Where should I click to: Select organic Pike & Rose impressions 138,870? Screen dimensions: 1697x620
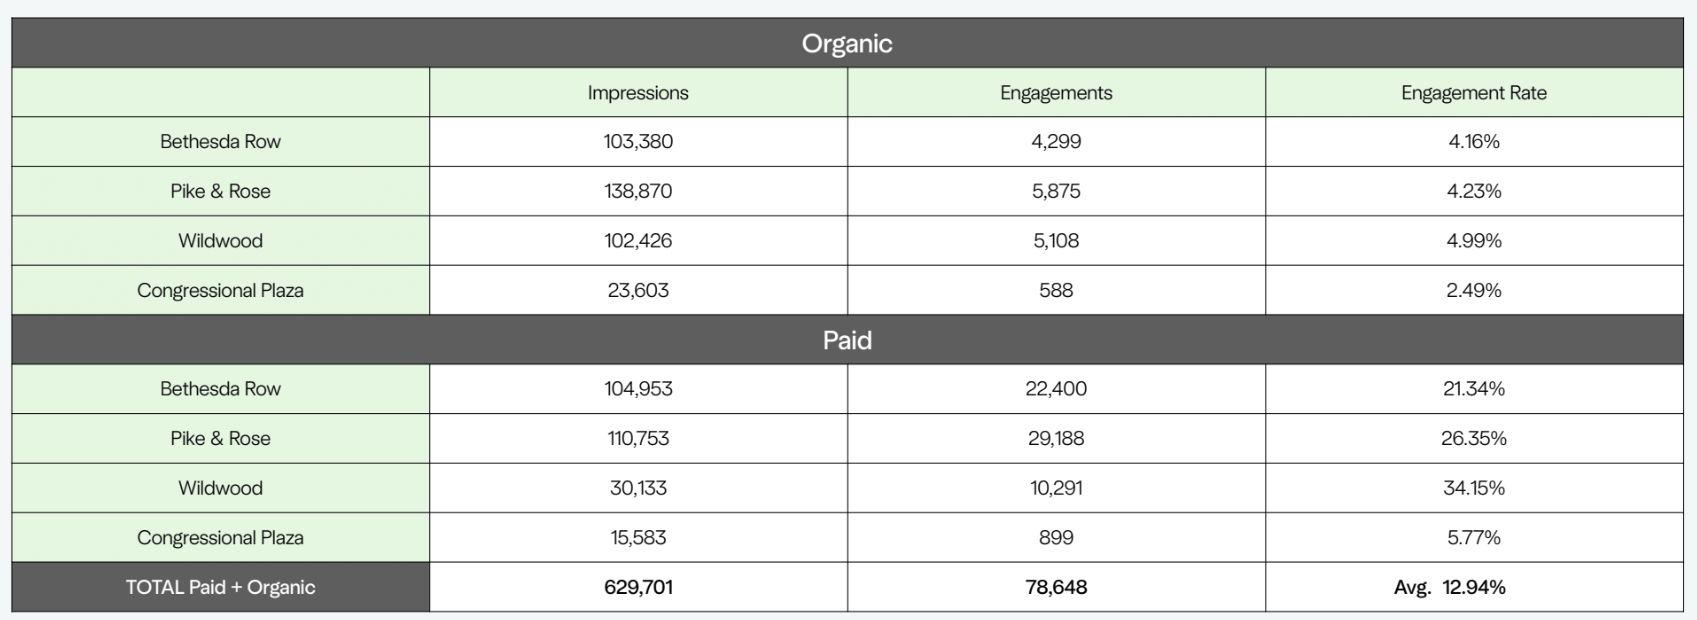pos(638,191)
